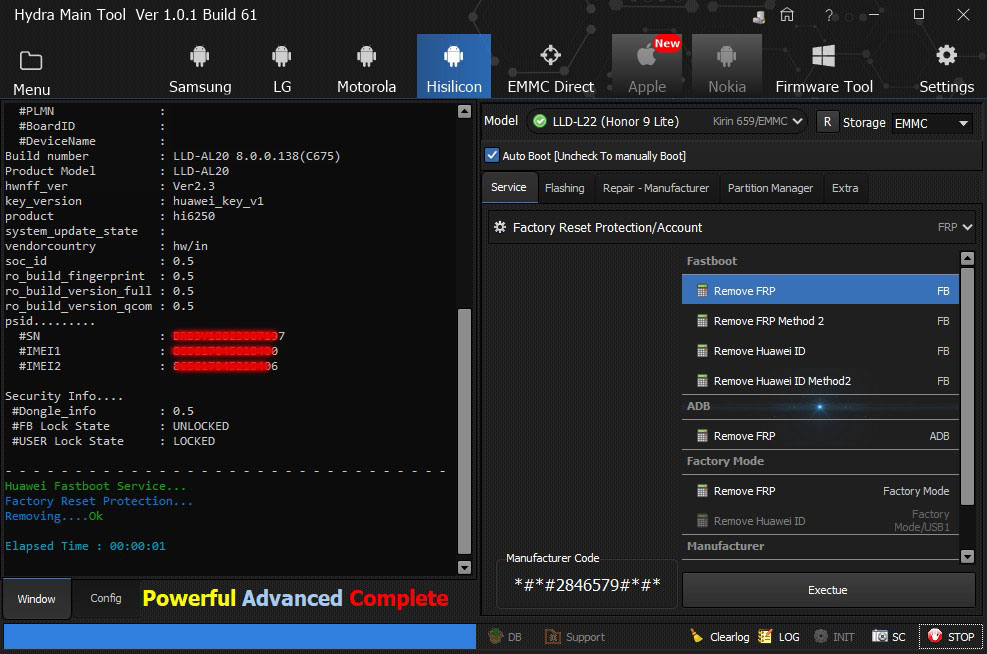Select Remove Huawei ID FB option
Screen dimensions: 987x654
click(x=820, y=351)
